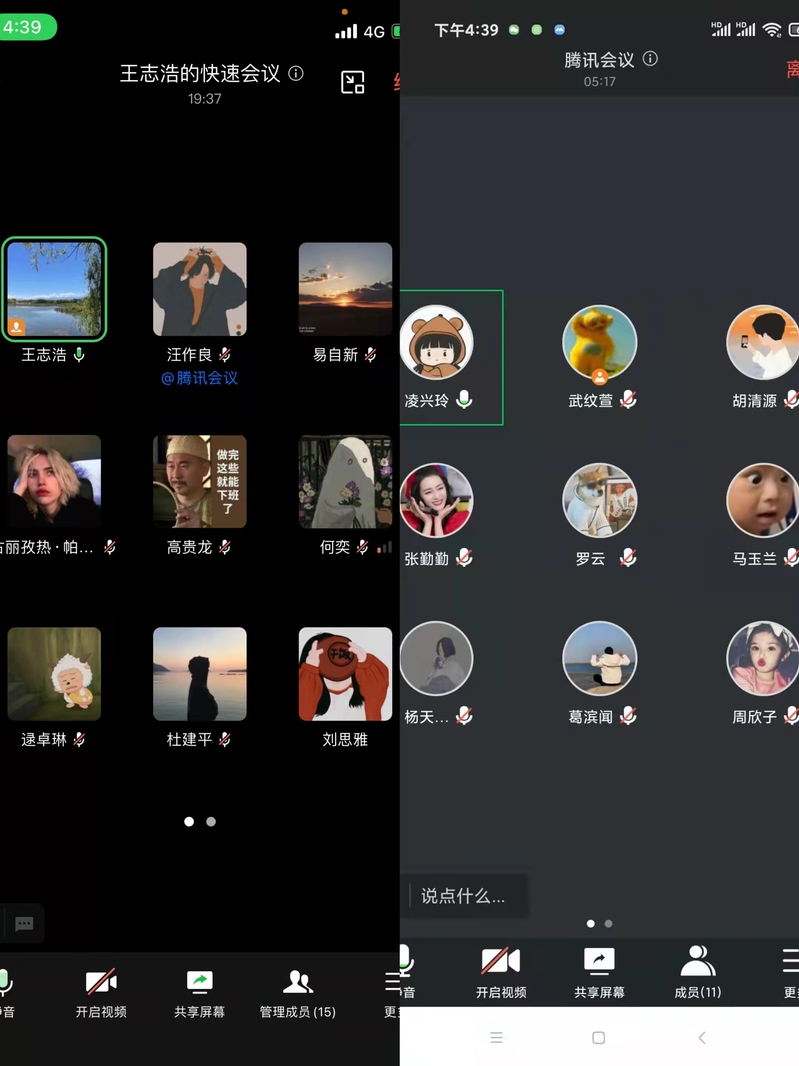Select 刘思雅's avatar tile
Viewport: 799px width, 1066px height.
point(345,674)
